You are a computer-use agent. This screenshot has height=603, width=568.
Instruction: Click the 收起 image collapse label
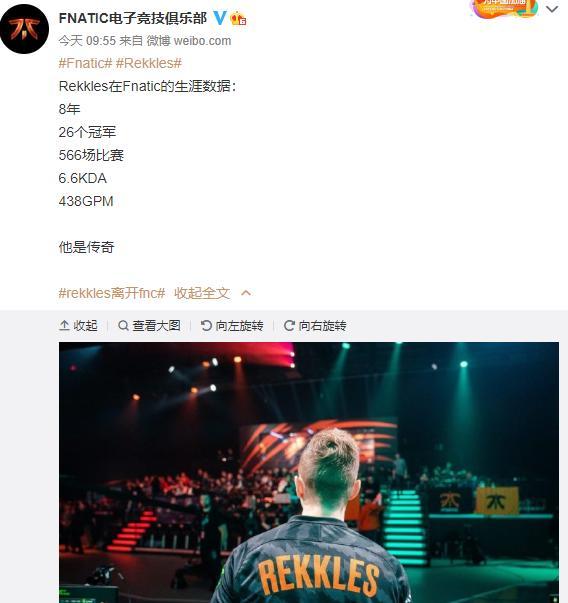click(x=85, y=326)
